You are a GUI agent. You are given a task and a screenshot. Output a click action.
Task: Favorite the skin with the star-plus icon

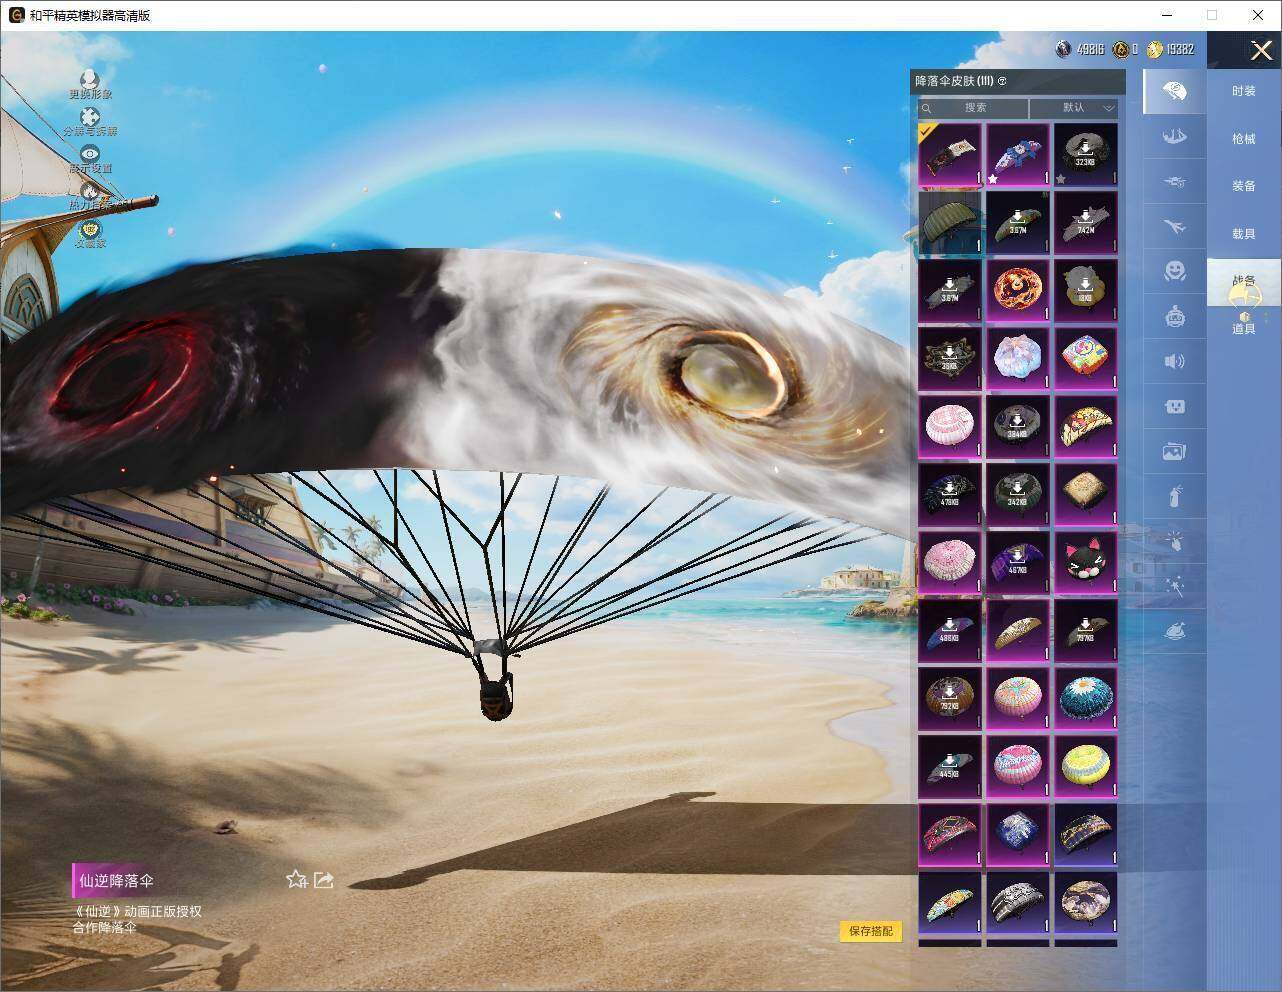click(x=296, y=879)
